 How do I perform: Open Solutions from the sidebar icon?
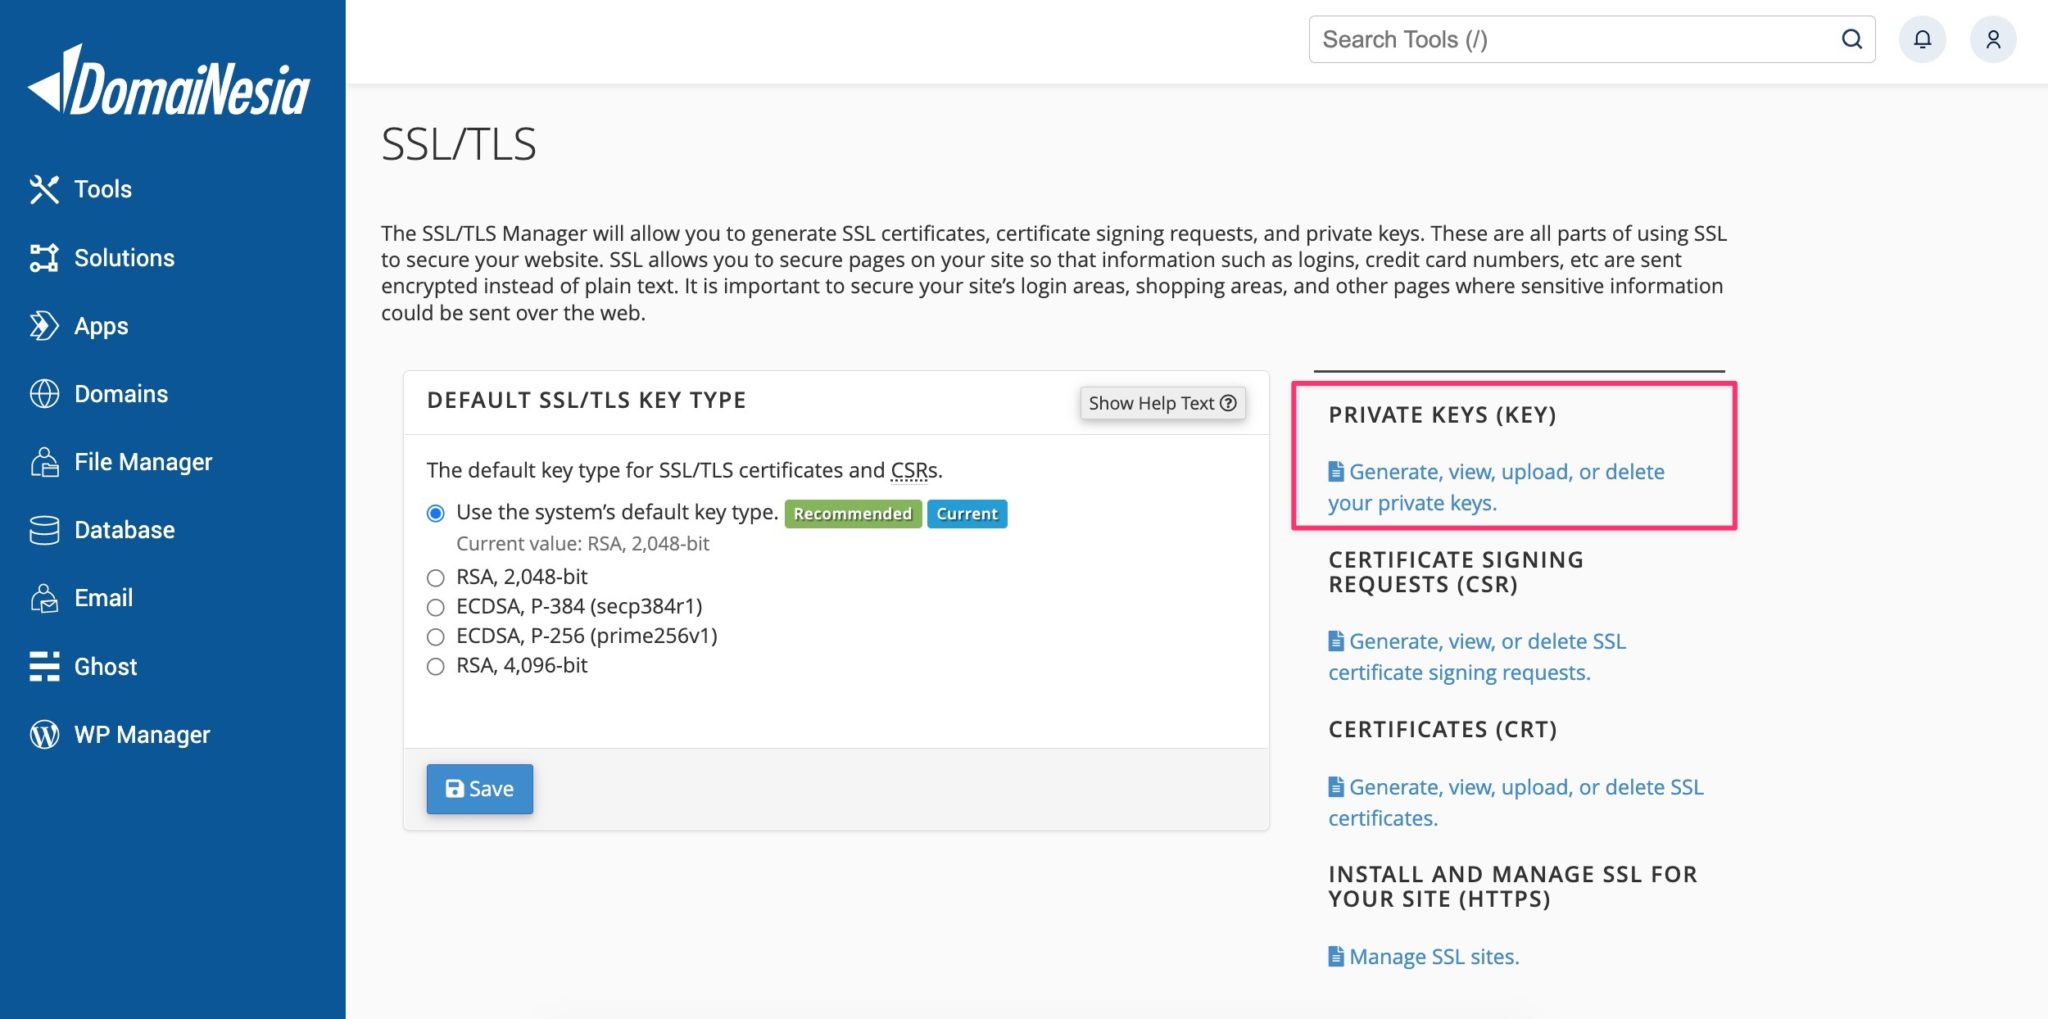[x=44, y=257]
